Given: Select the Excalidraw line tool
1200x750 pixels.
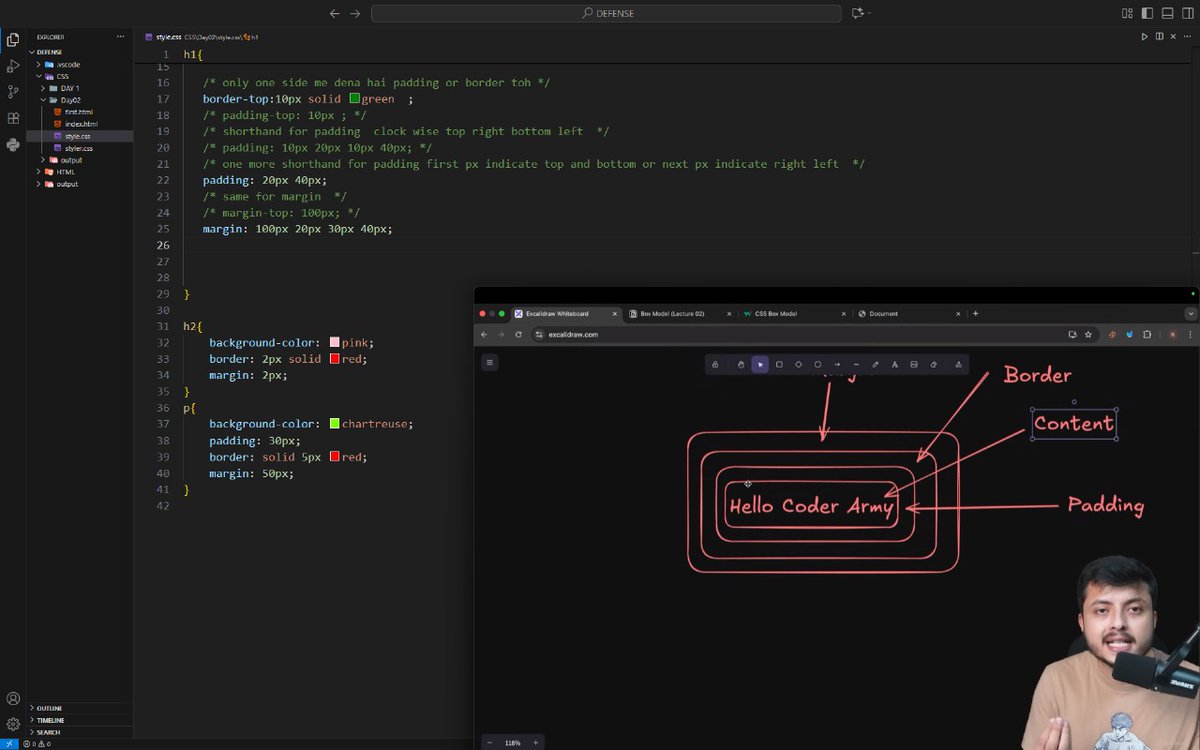Looking at the screenshot, I should pos(856,365).
